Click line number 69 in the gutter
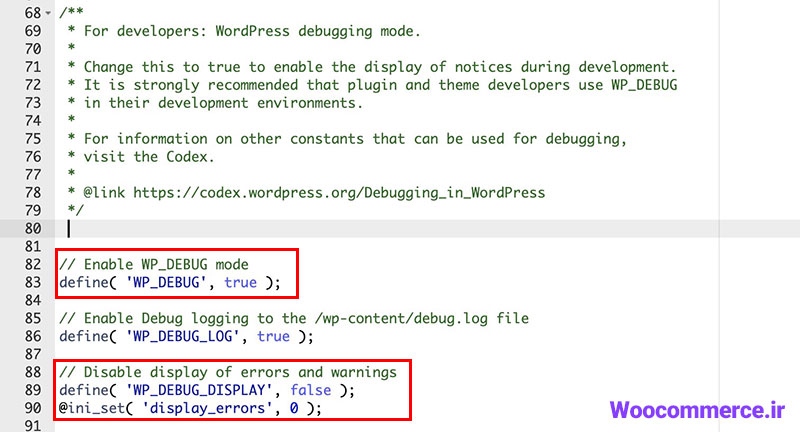This screenshot has height=432, width=800. [33, 31]
